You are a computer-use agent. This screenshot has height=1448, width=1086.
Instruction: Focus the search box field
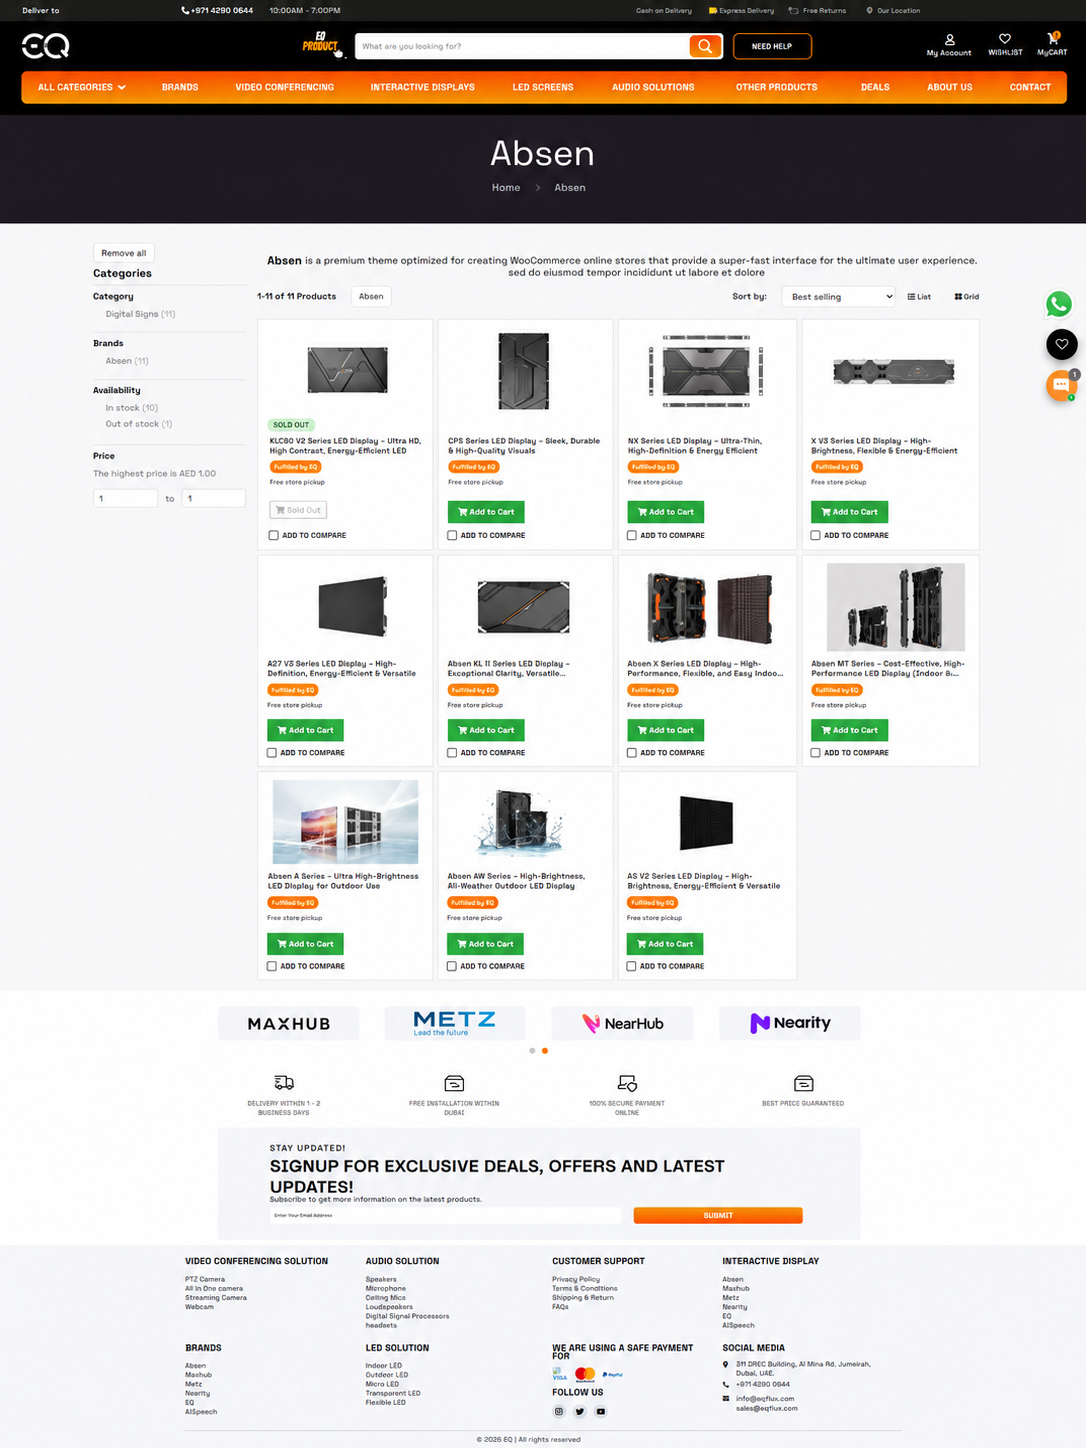(522, 46)
